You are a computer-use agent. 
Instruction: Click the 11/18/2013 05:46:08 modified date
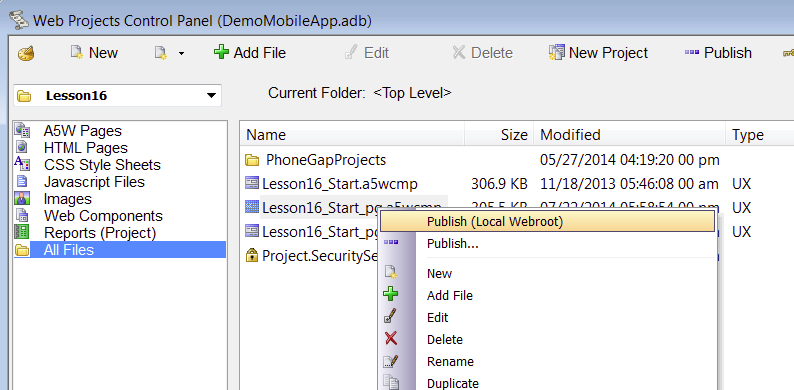click(629, 184)
